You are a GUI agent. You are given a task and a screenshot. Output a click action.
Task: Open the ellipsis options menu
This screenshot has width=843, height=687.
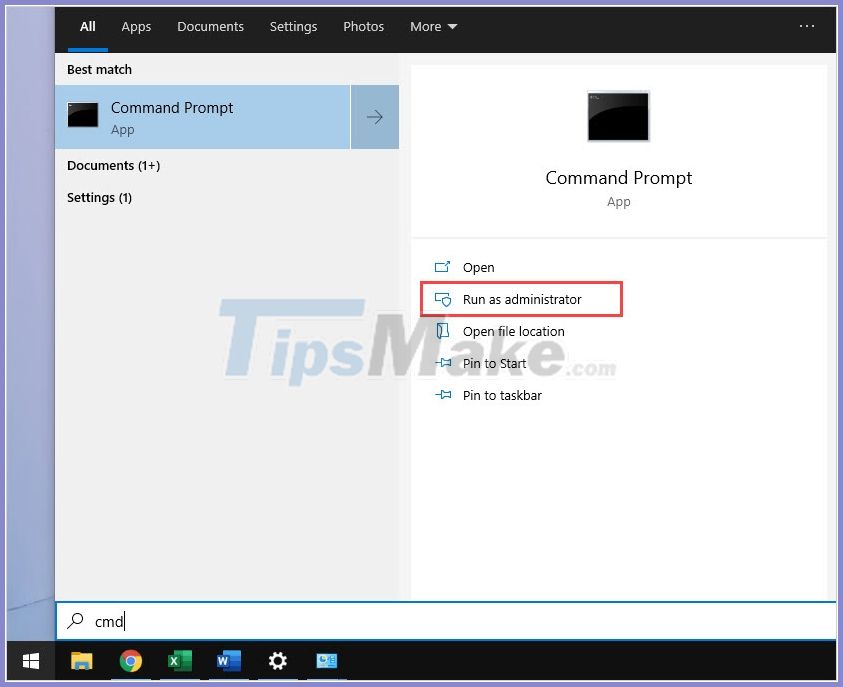807,24
